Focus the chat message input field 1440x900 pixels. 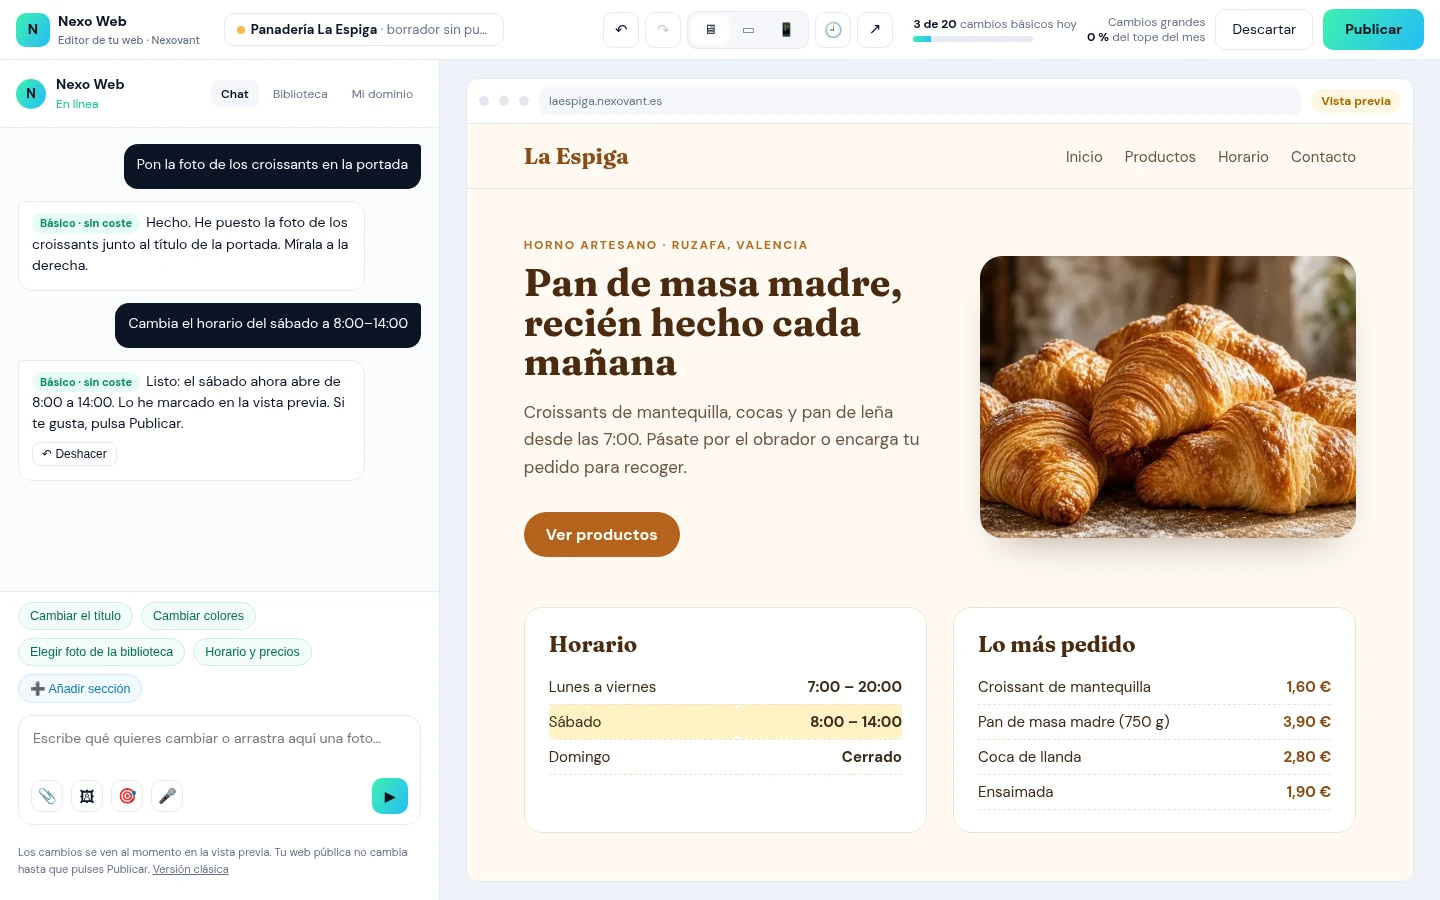(x=219, y=739)
